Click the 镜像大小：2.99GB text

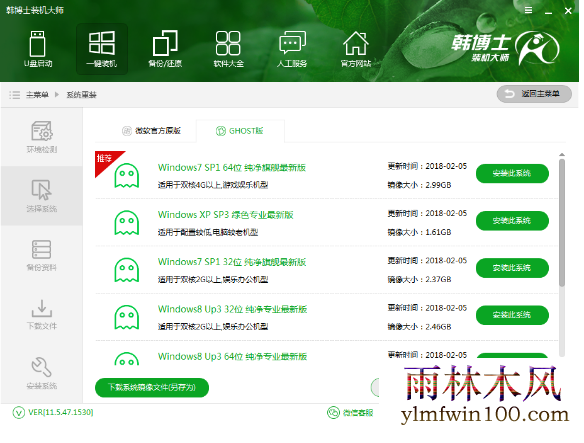click(x=419, y=185)
